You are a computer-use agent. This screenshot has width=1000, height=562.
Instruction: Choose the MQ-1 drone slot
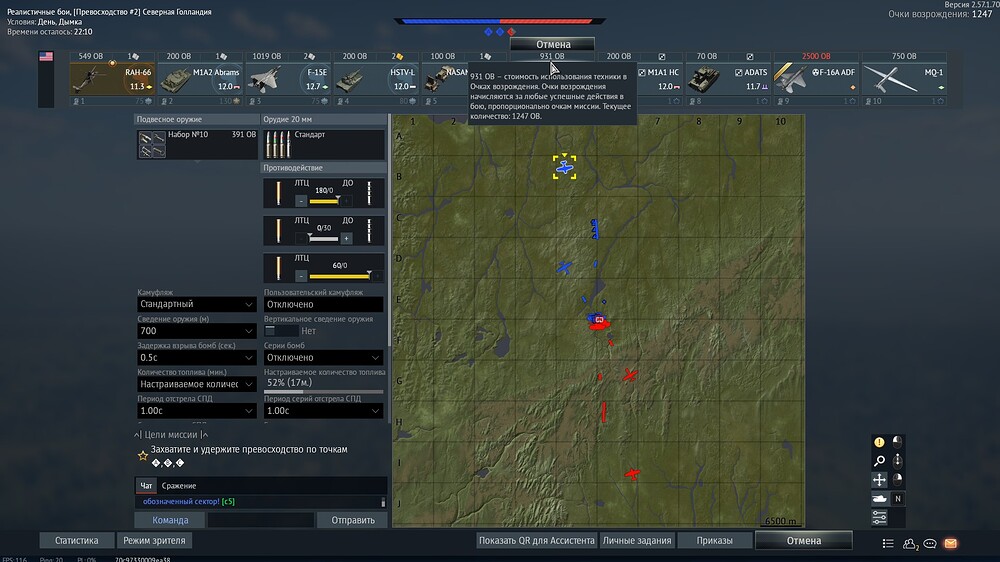click(x=904, y=78)
